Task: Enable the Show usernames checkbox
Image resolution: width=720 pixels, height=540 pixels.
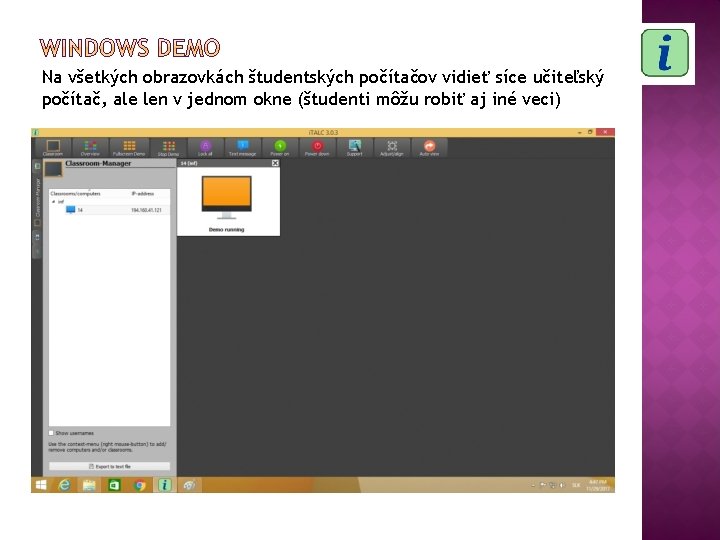Action: (51, 433)
